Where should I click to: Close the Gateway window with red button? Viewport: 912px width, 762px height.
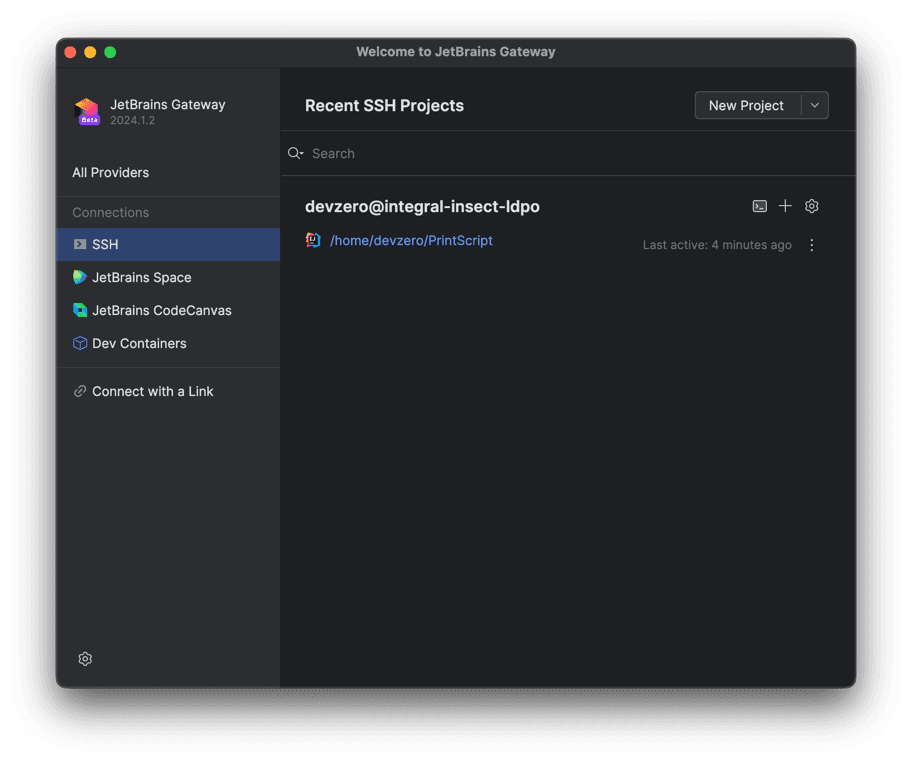tap(70, 52)
